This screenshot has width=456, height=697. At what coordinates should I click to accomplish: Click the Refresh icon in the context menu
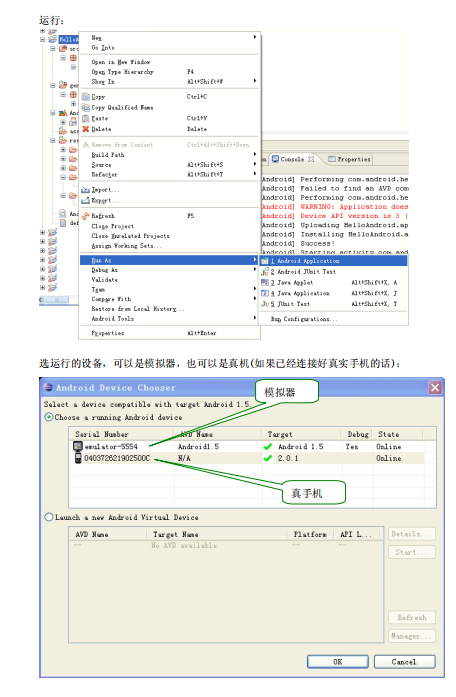pos(86,216)
